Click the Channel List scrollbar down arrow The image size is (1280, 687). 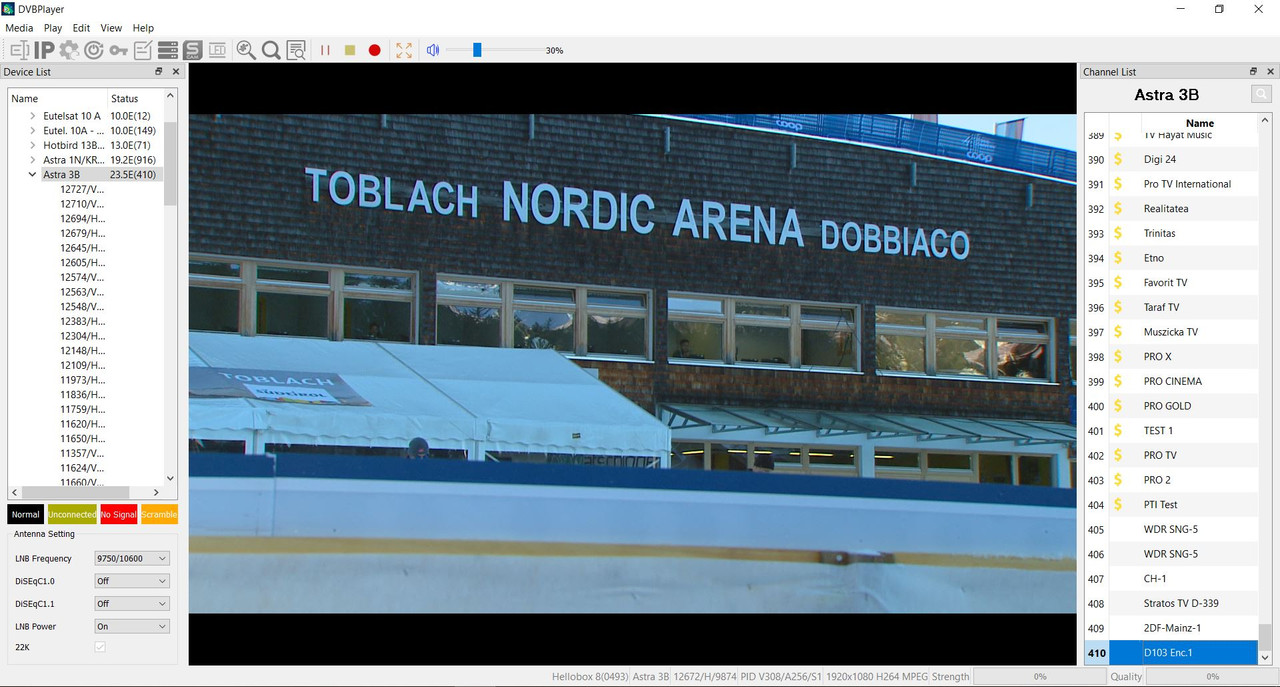pyautogui.click(x=1266, y=657)
